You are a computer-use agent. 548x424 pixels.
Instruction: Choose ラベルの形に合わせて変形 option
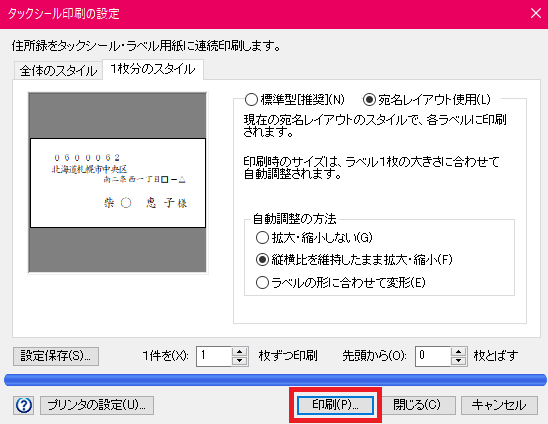(340, 282)
